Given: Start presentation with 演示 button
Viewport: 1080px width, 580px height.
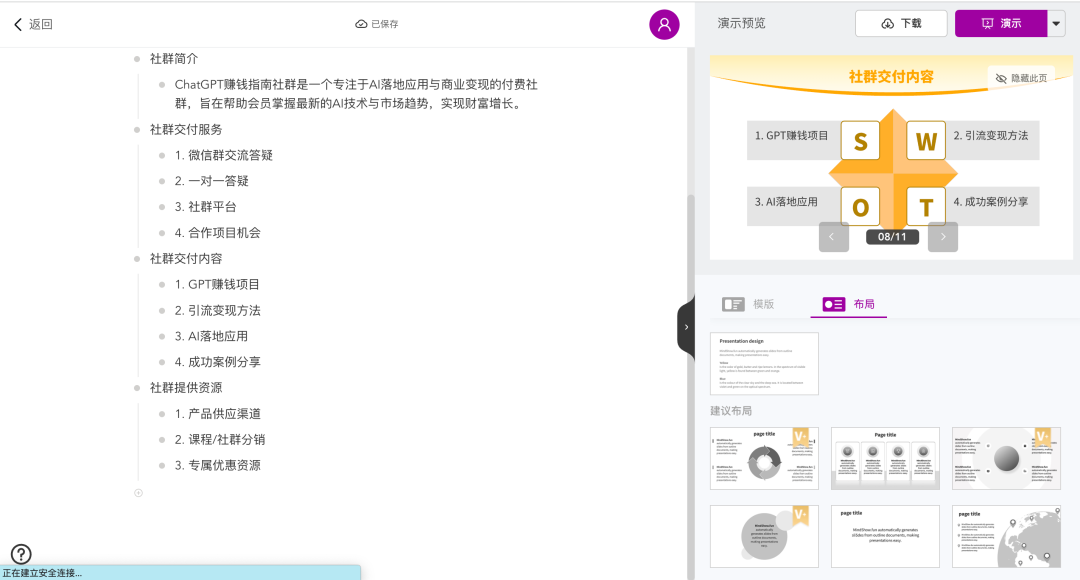Looking at the screenshot, I should tap(1001, 23).
